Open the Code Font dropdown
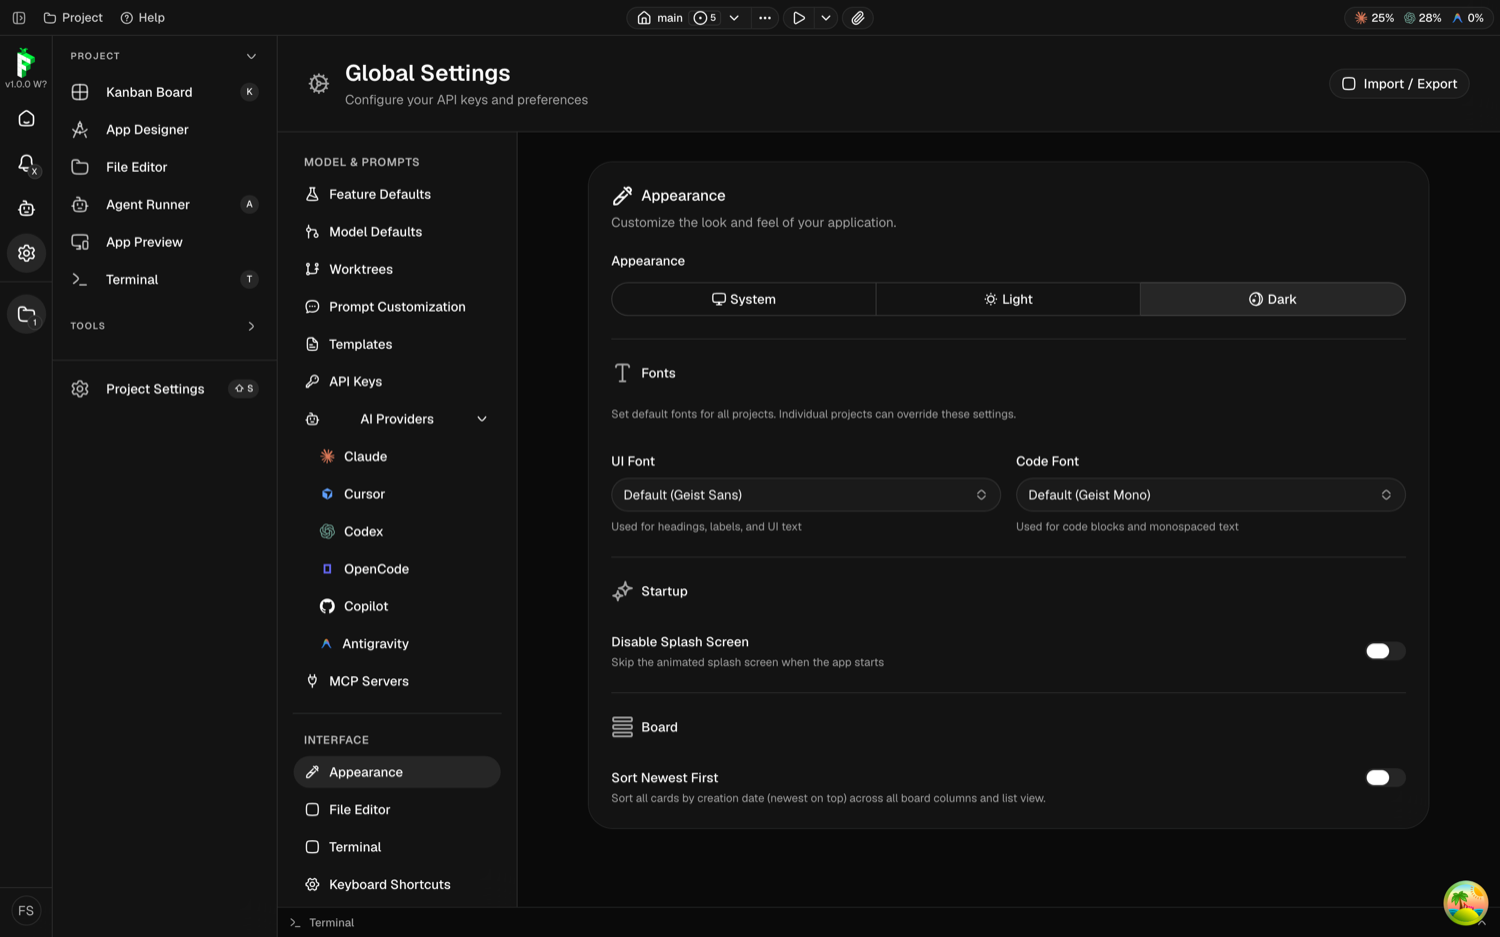Viewport: 1500px width, 937px height. click(x=1210, y=496)
